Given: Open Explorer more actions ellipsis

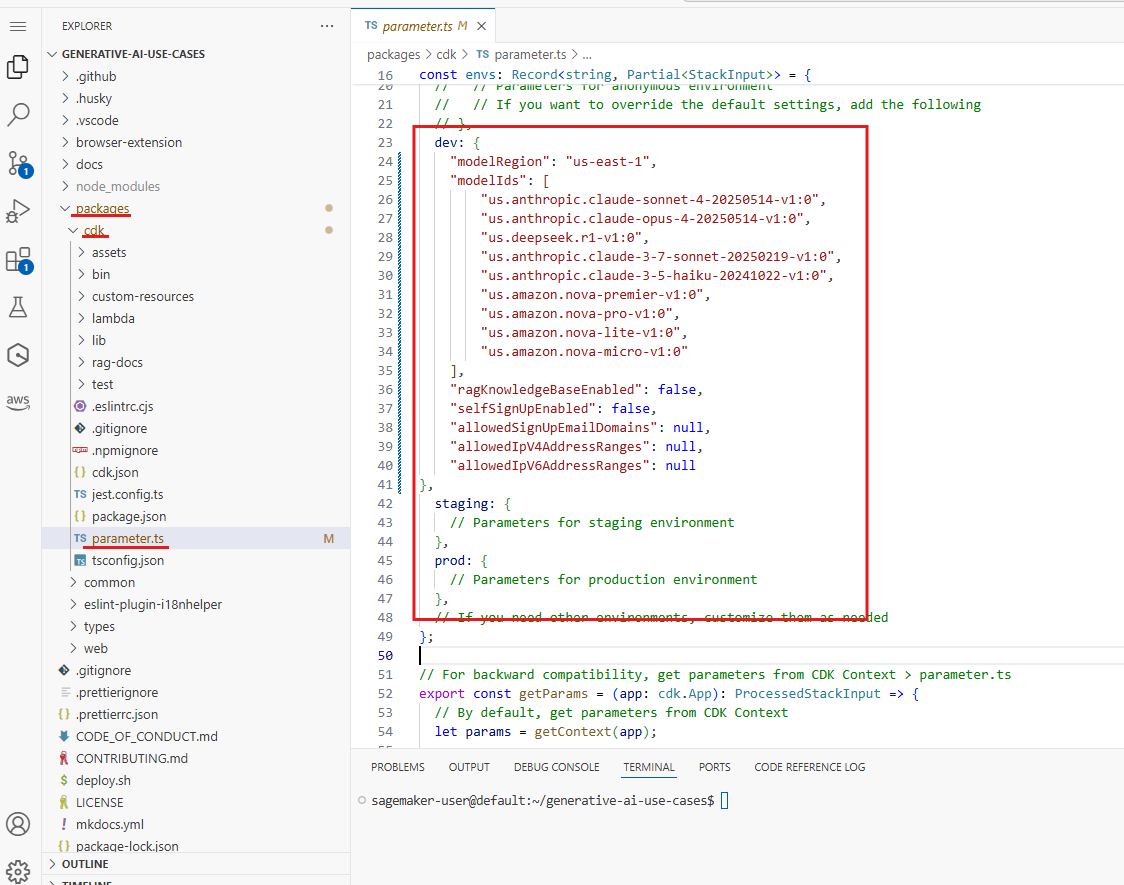Looking at the screenshot, I should tap(327, 26).
